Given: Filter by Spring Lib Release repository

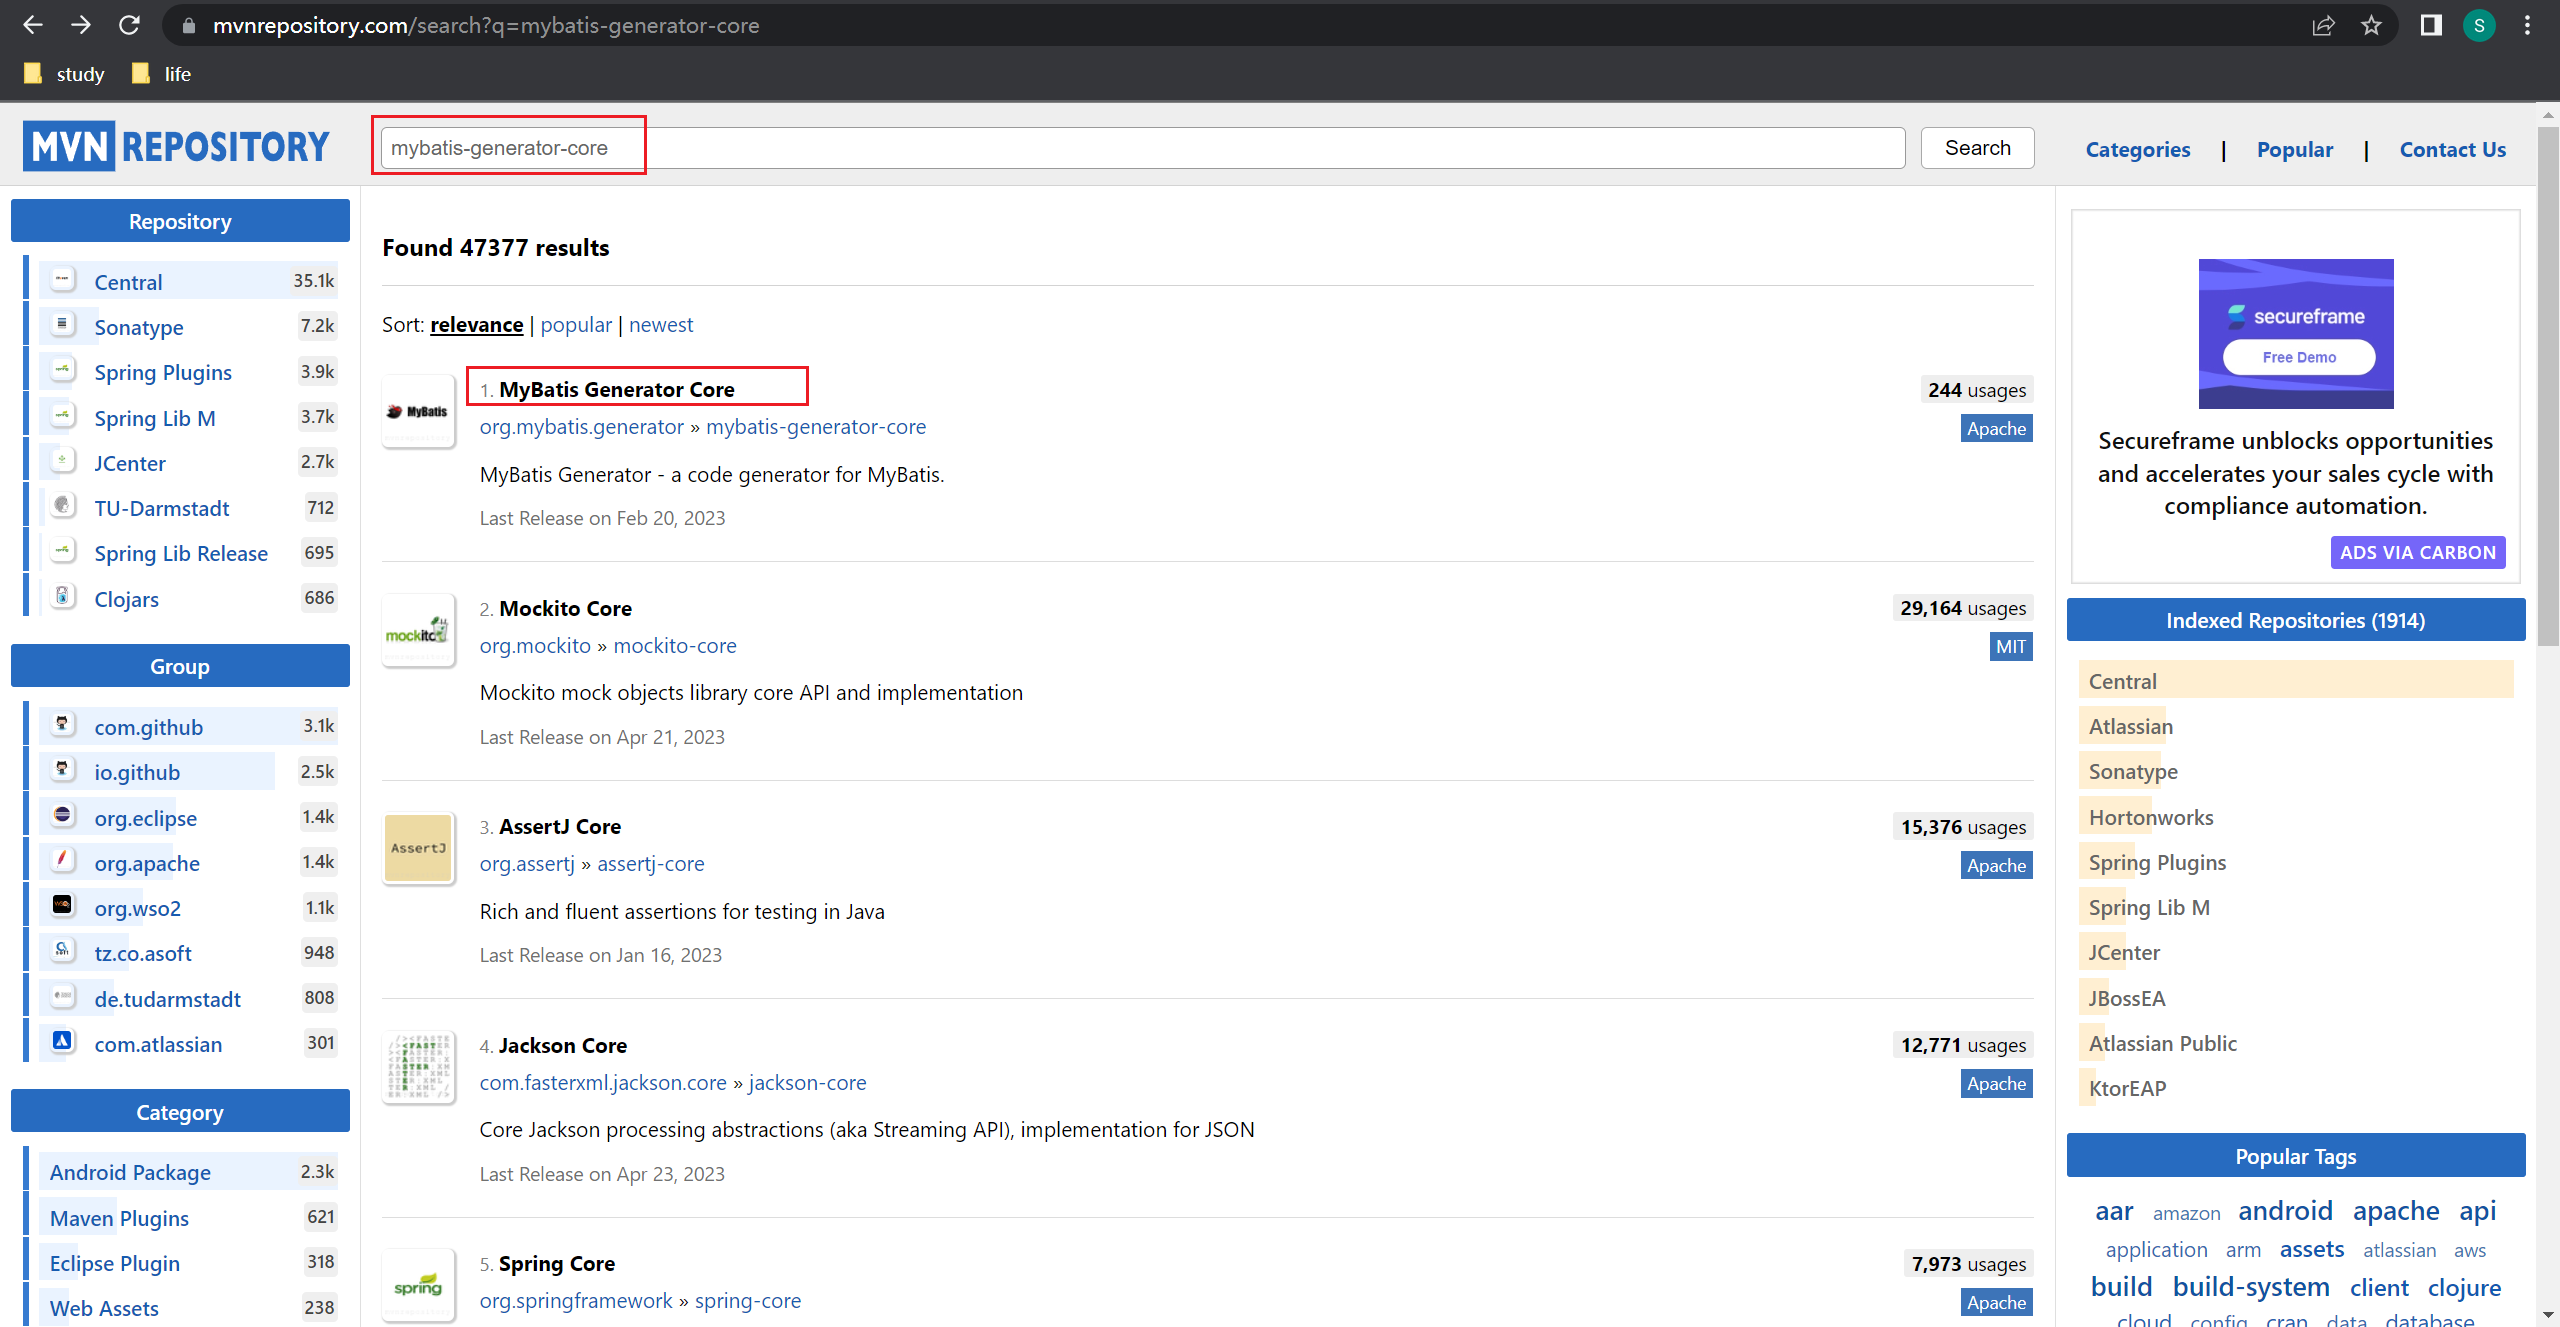Looking at the screenshot, I should point(181,554).
